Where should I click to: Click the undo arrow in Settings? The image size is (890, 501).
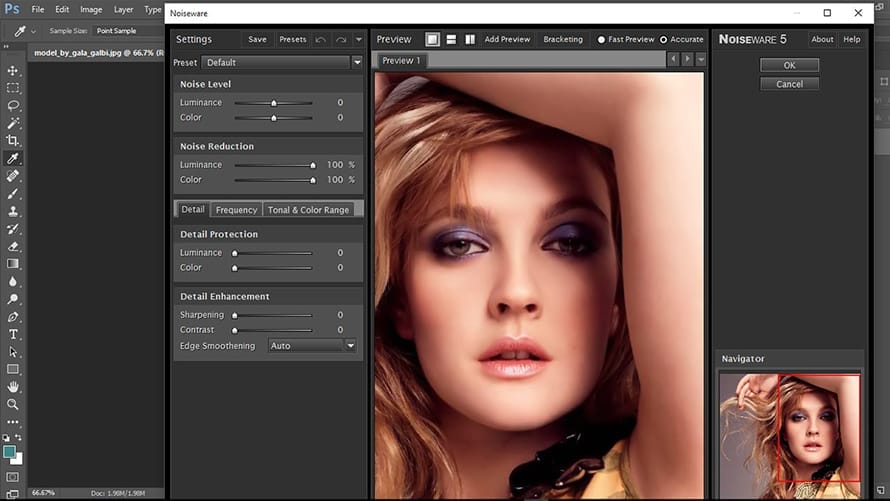(320, 40)
